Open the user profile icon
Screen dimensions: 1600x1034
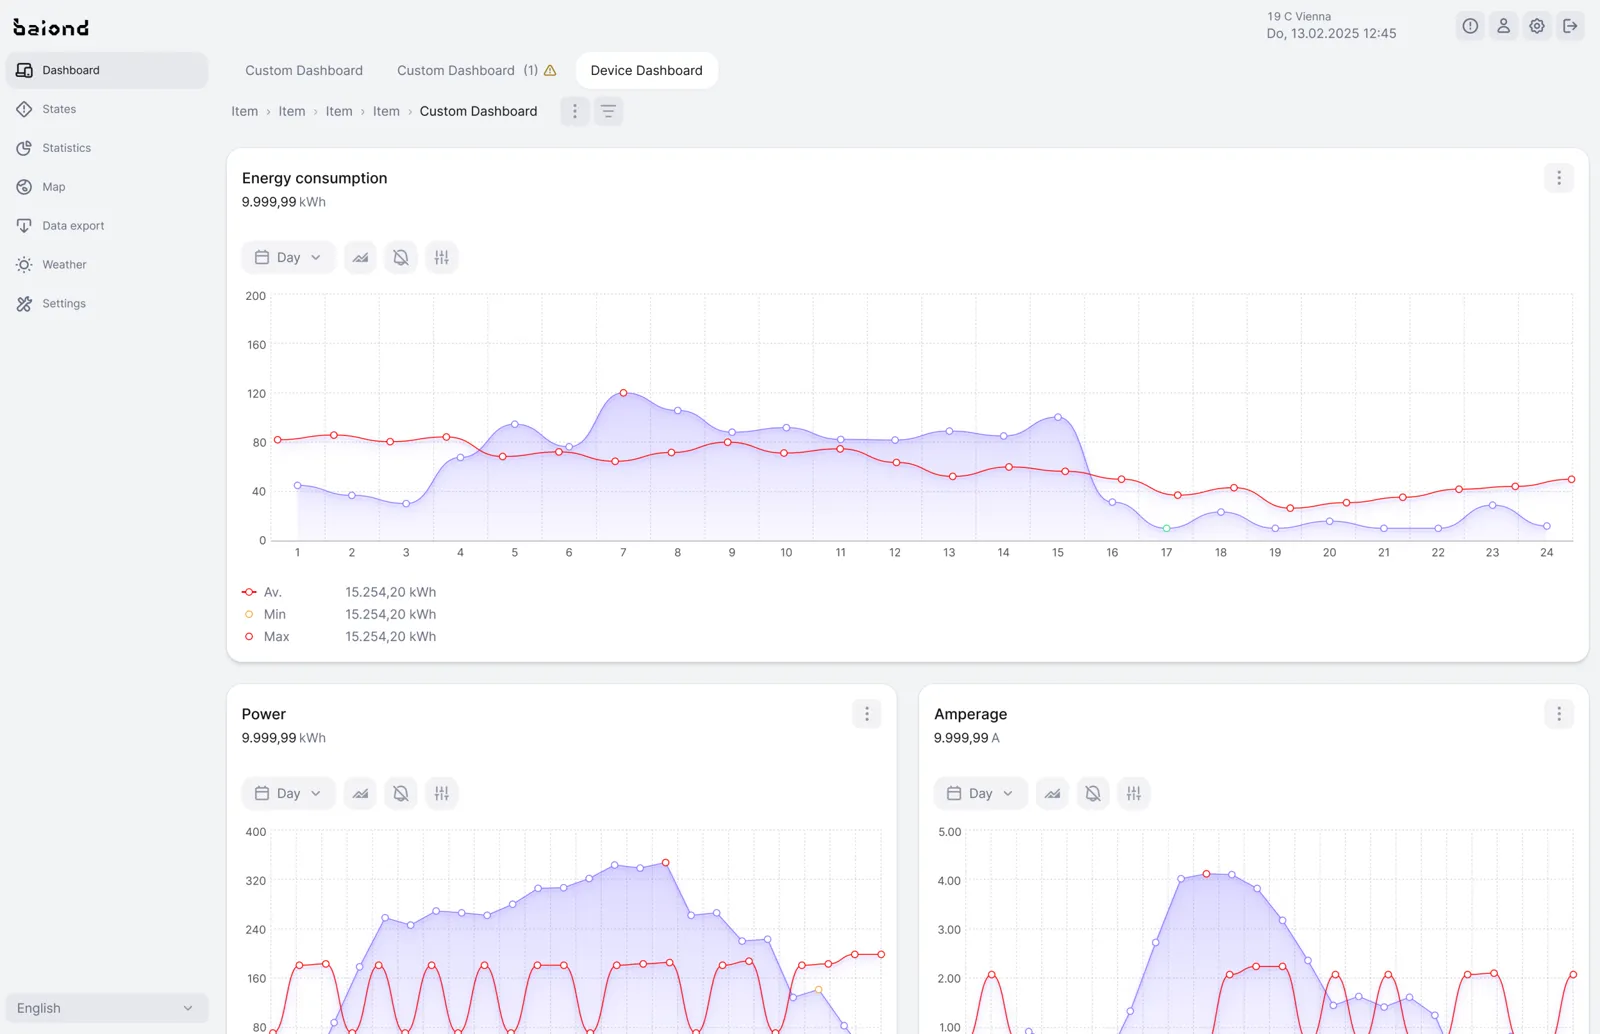pyautogui.click(x=1503, y=26)
